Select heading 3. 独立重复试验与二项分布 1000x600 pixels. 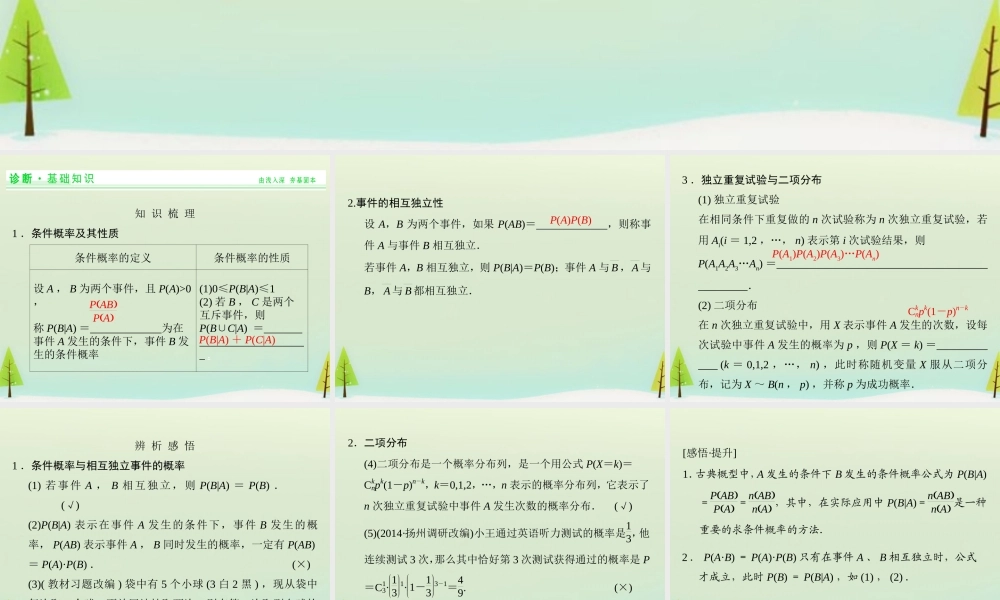tap(751, 180)
